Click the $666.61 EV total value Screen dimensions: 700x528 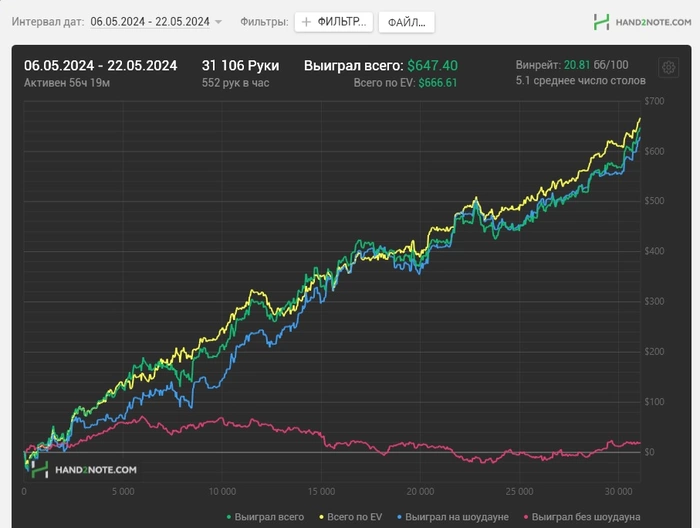click(438, 83)
